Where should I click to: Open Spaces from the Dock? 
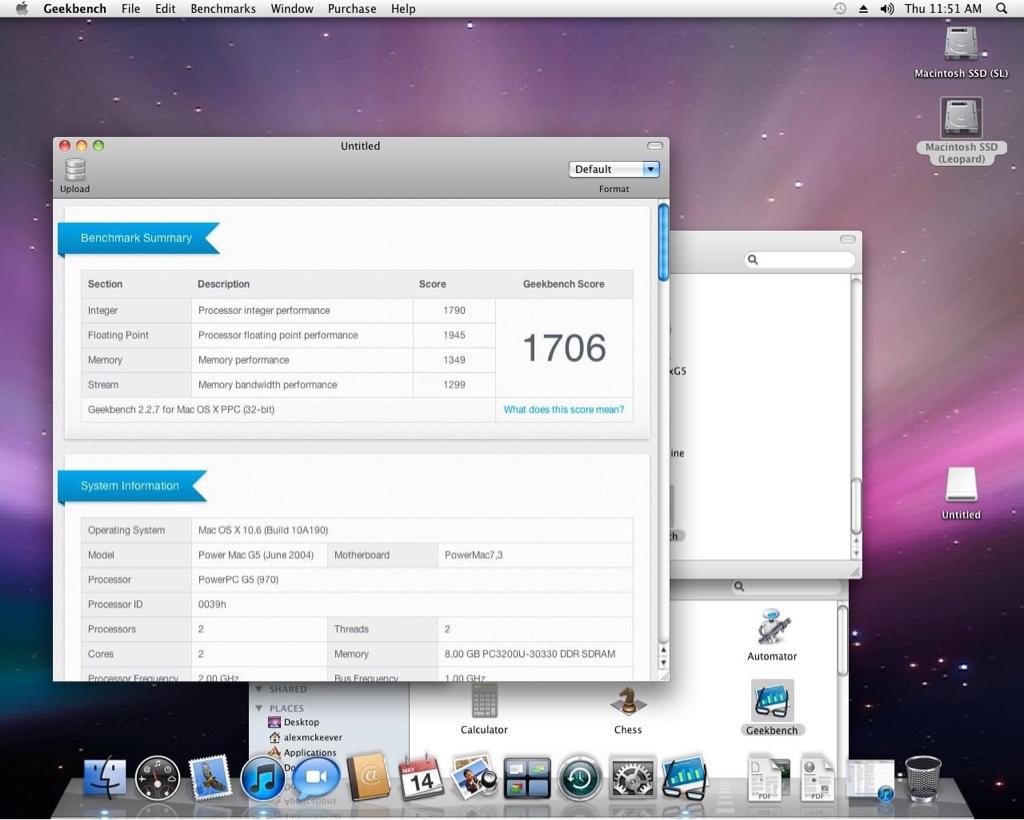click(x=526, y=778)
